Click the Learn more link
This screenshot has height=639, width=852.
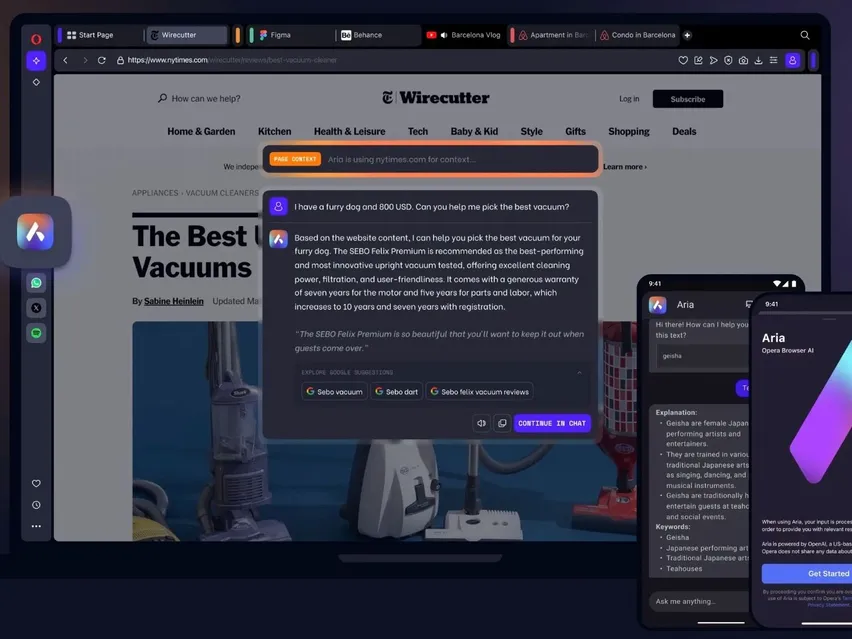pyautogui.click(x=625, y=167)
